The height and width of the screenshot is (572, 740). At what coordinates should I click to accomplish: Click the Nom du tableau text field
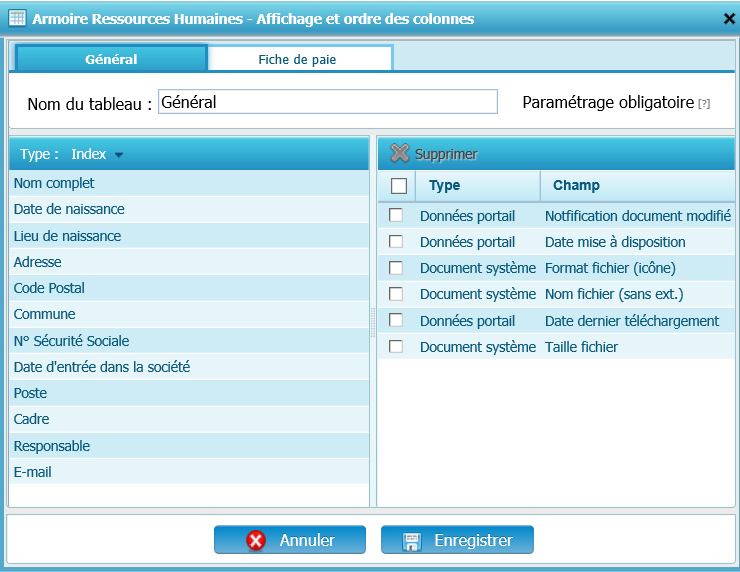[327, 102]
